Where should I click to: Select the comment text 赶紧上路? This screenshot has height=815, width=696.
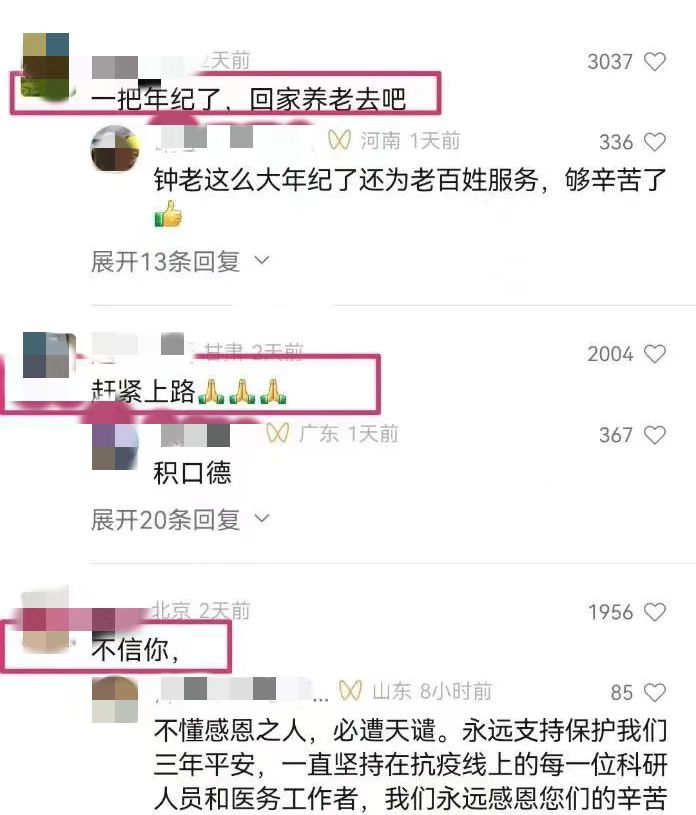pyautogui.click(x=143, y=391)
